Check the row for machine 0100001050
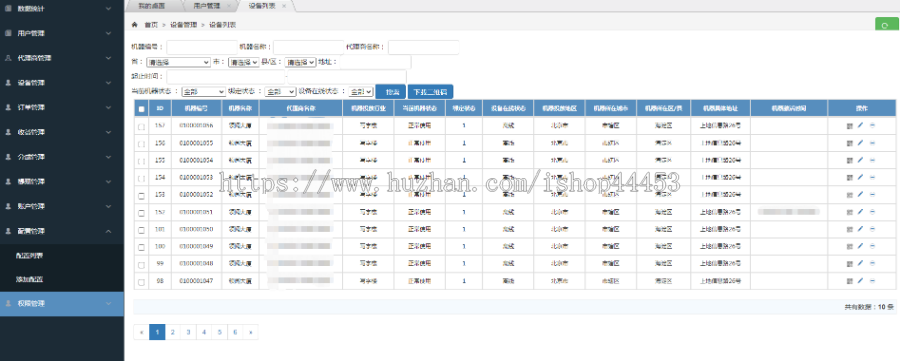 [x=141, y=230]
